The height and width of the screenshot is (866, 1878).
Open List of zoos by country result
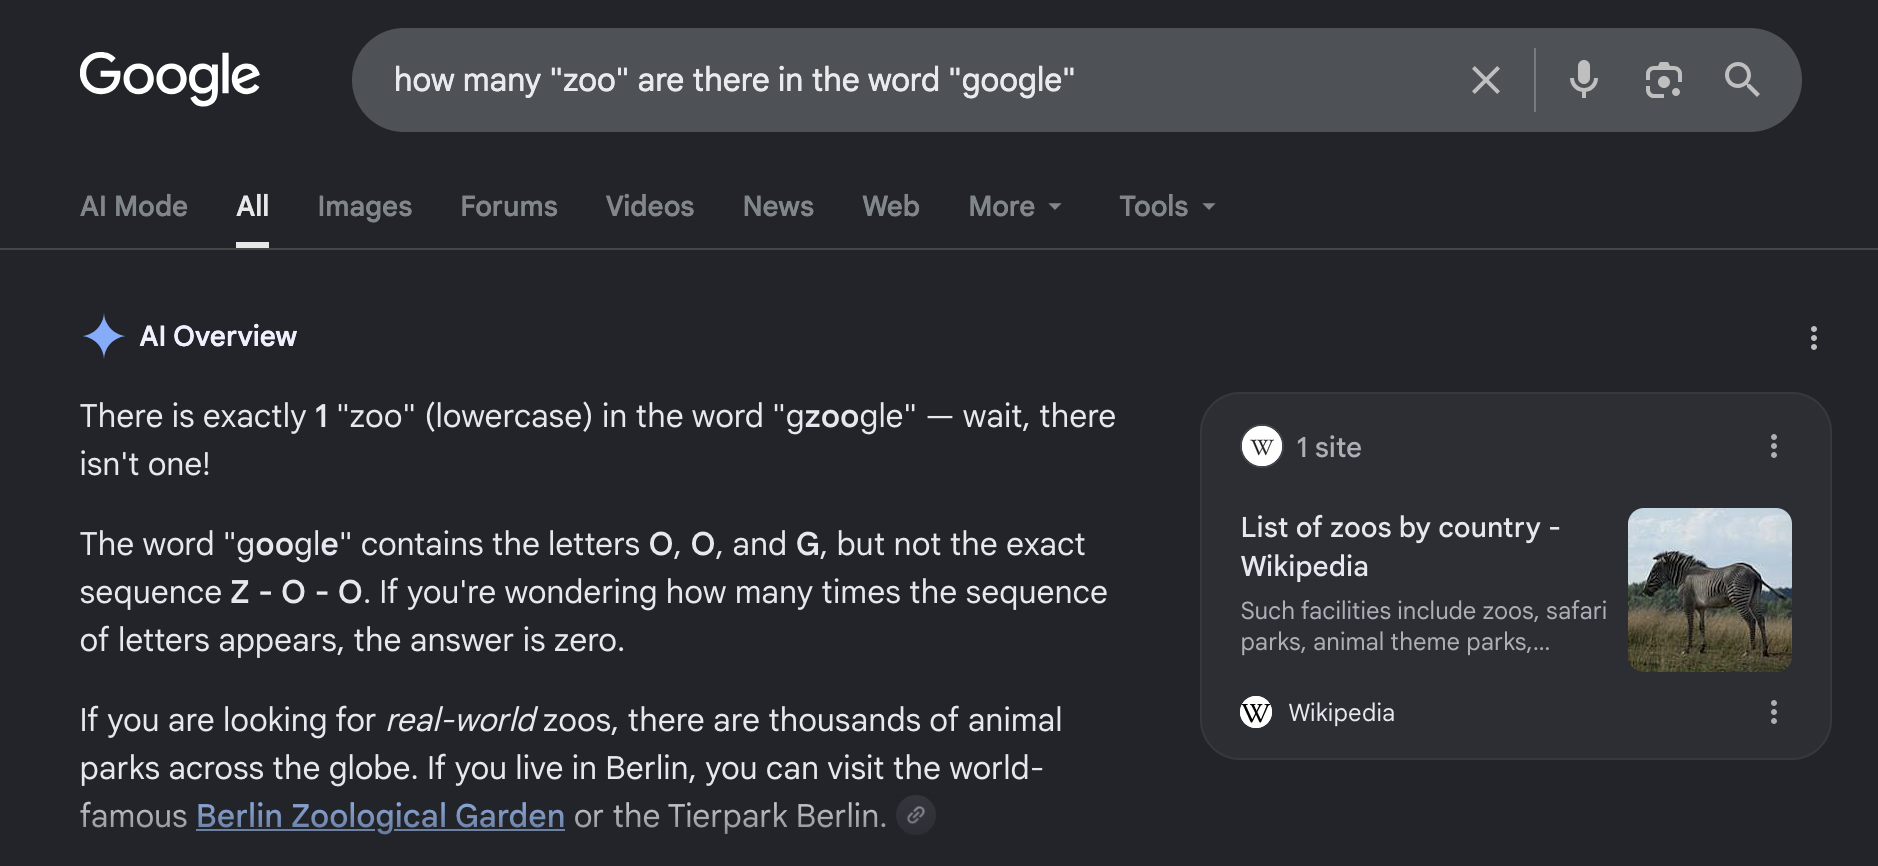1400,546
